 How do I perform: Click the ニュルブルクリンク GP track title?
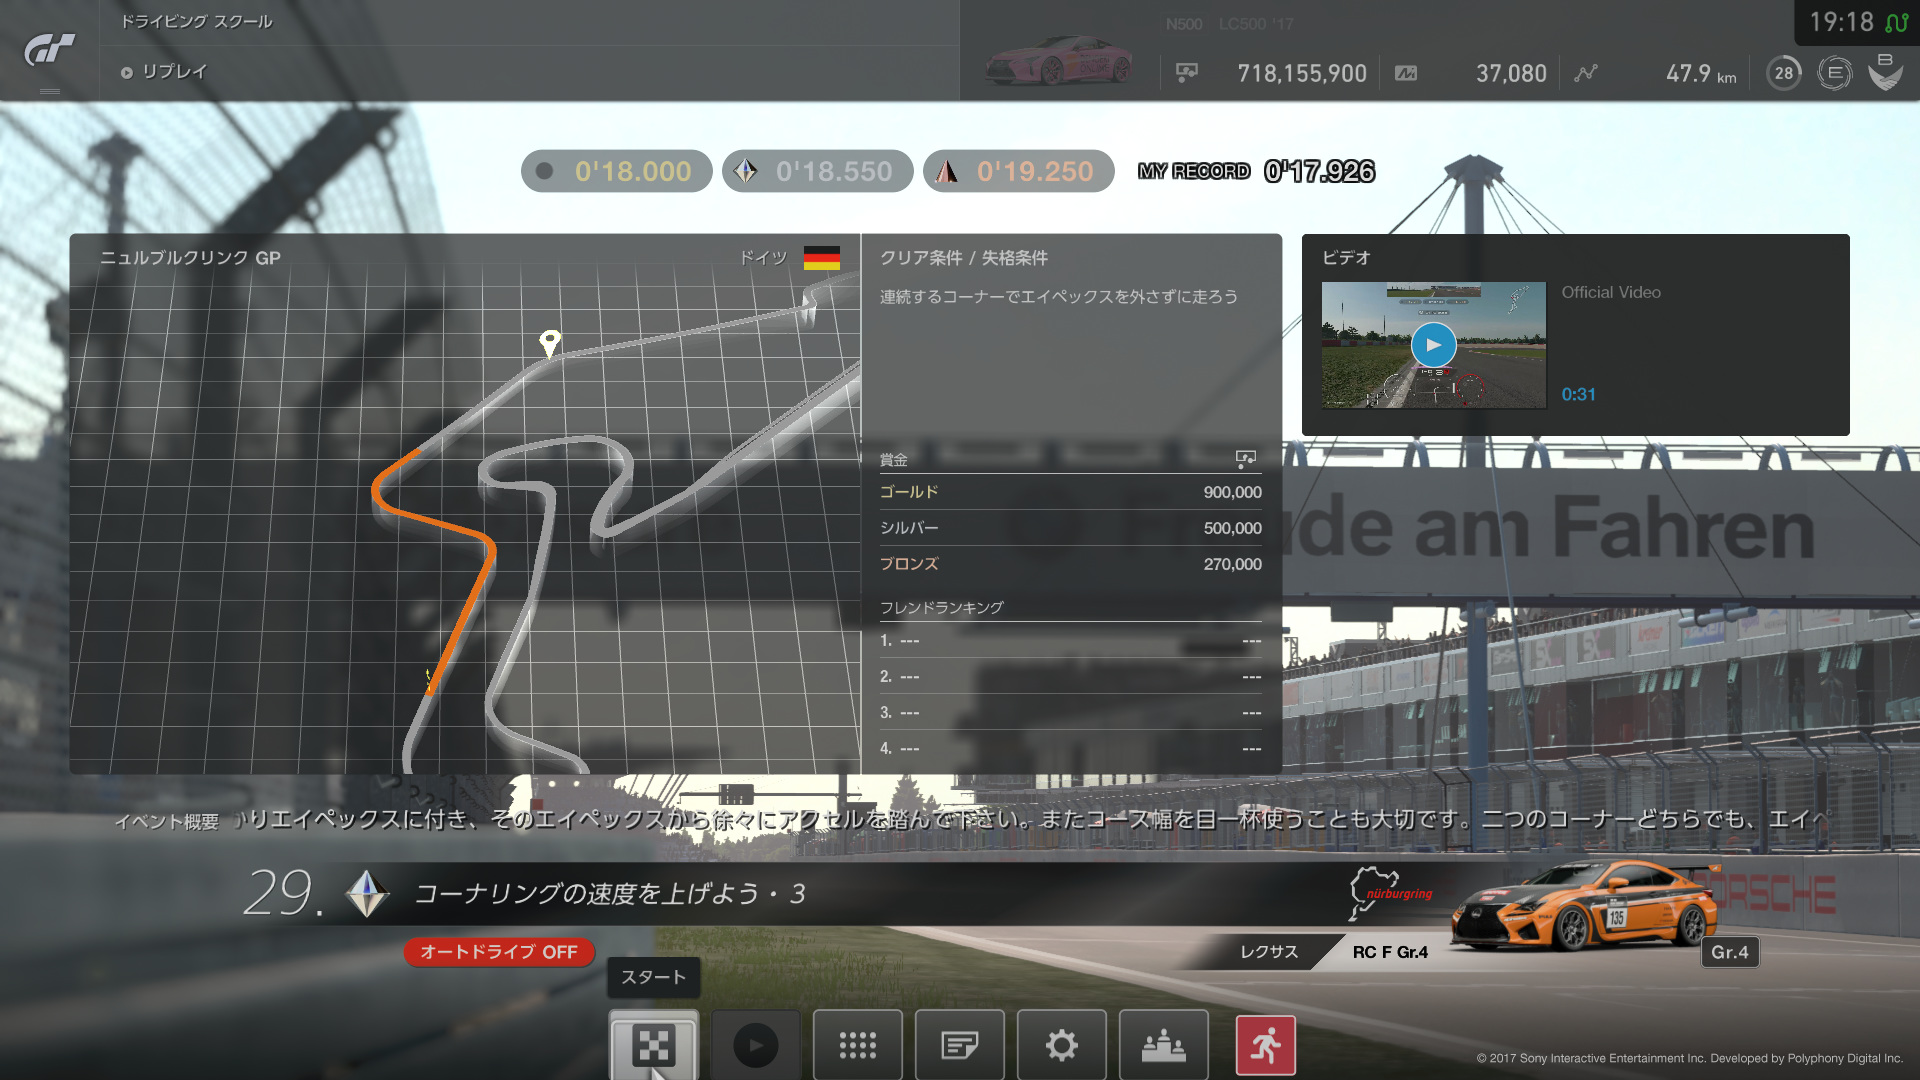(190, 258)
